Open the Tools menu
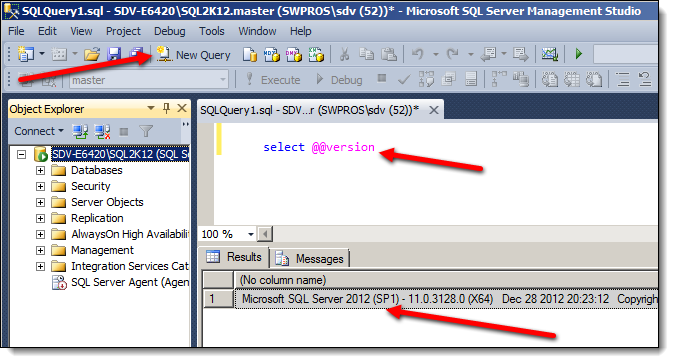 click(x=211, y=31)
